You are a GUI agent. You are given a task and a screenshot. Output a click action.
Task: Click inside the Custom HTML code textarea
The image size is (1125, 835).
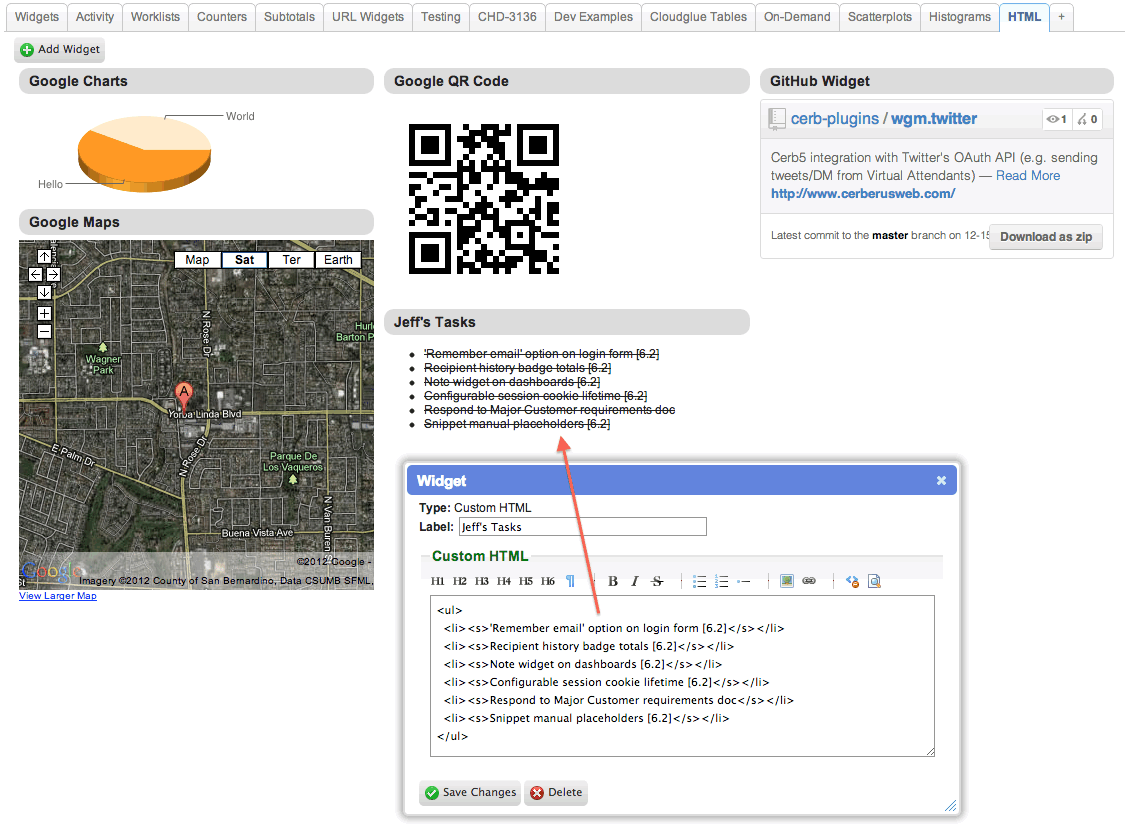click(682, 676)
